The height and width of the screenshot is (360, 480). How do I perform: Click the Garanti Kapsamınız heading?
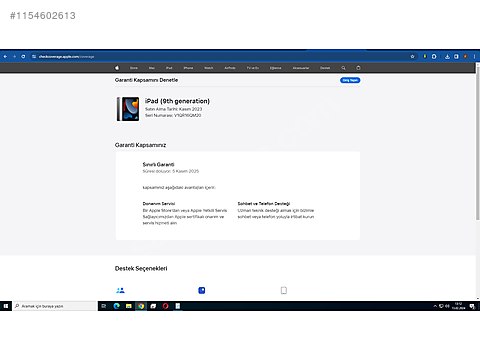point(140,145)
